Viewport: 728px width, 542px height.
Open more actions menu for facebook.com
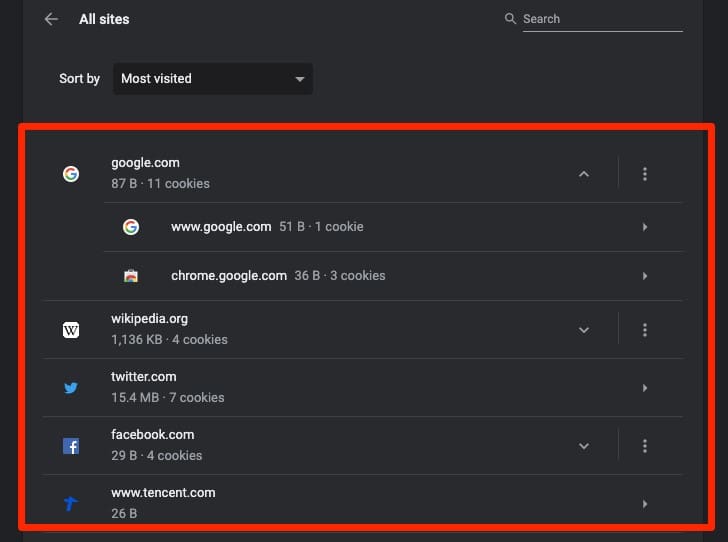tap(644, 446)
